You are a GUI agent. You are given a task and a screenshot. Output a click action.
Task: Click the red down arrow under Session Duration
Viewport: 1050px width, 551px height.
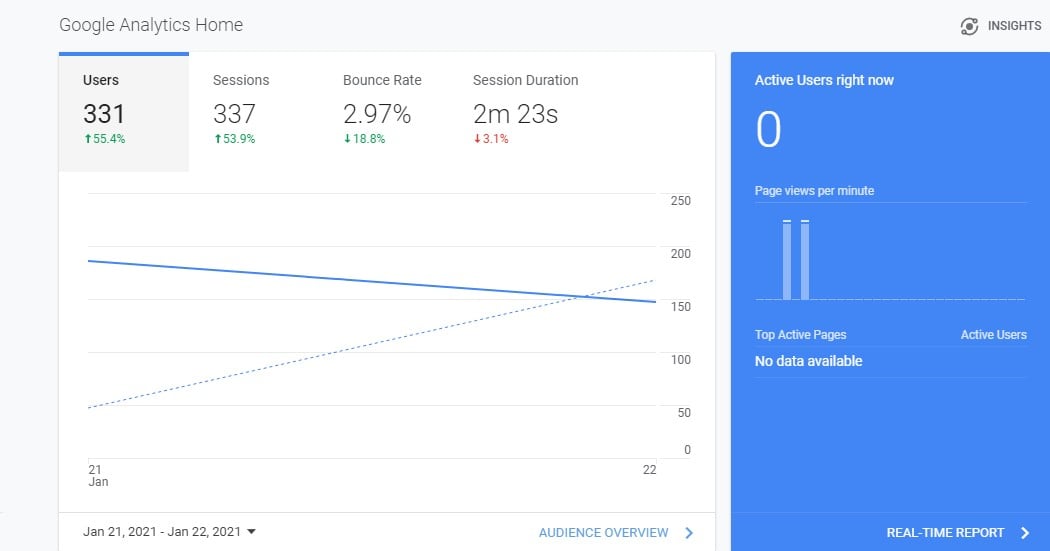point(477,139)
